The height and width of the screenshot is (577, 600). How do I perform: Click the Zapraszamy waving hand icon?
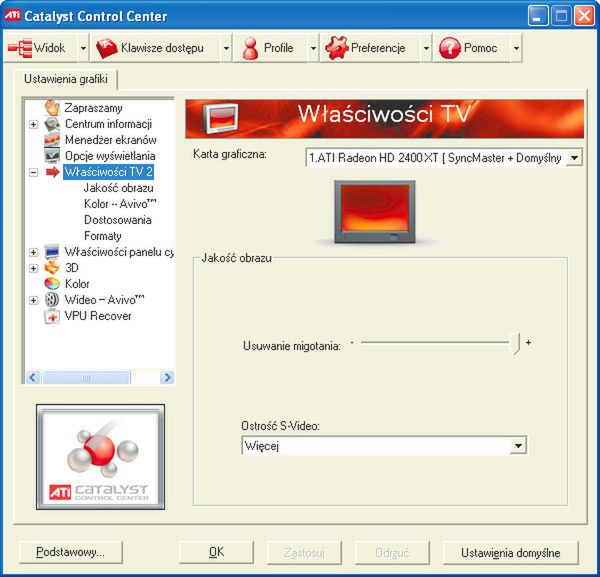52,108
